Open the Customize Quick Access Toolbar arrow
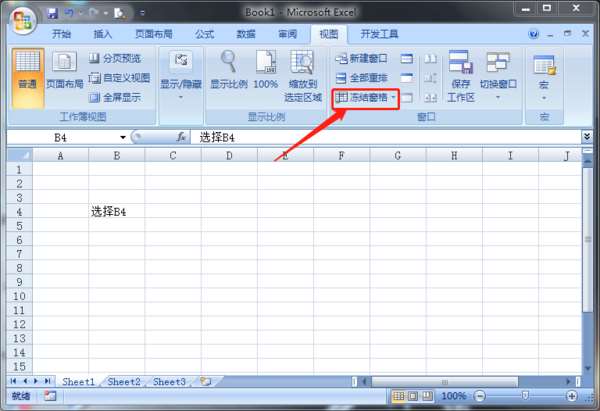600x411 pixels. (142, 13)
